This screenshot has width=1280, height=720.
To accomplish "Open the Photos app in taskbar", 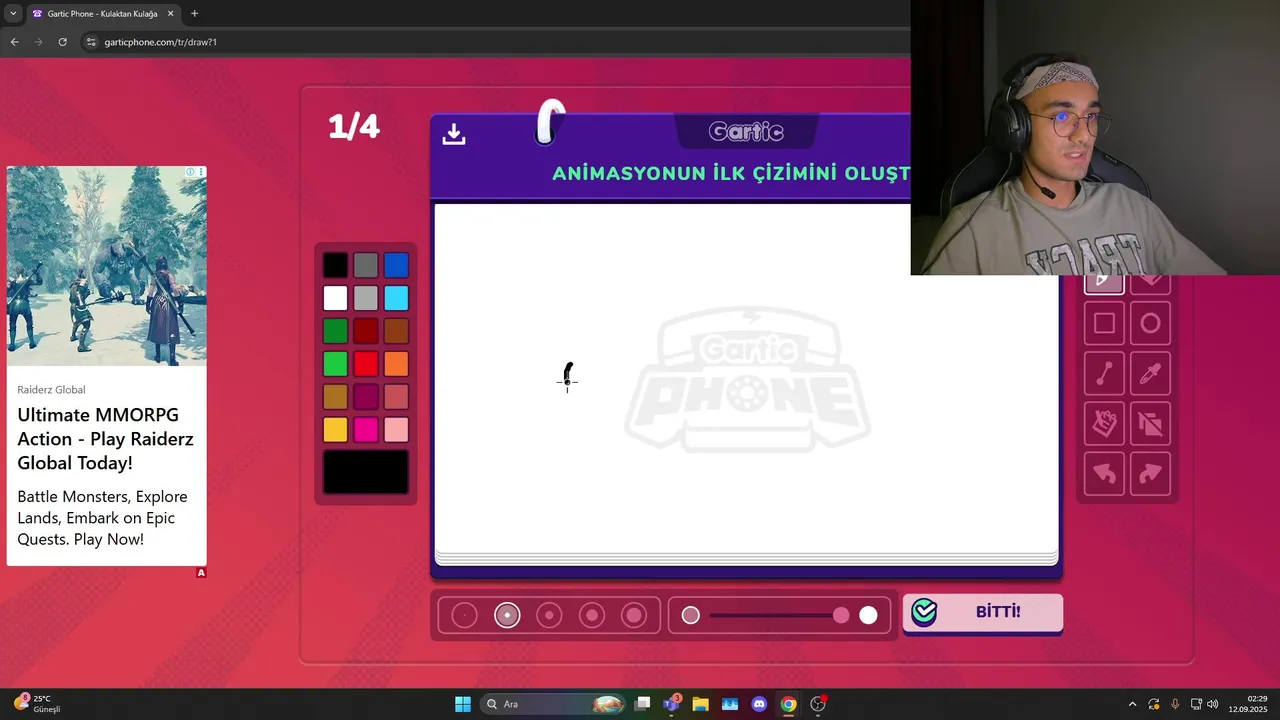I will [729, 704].
